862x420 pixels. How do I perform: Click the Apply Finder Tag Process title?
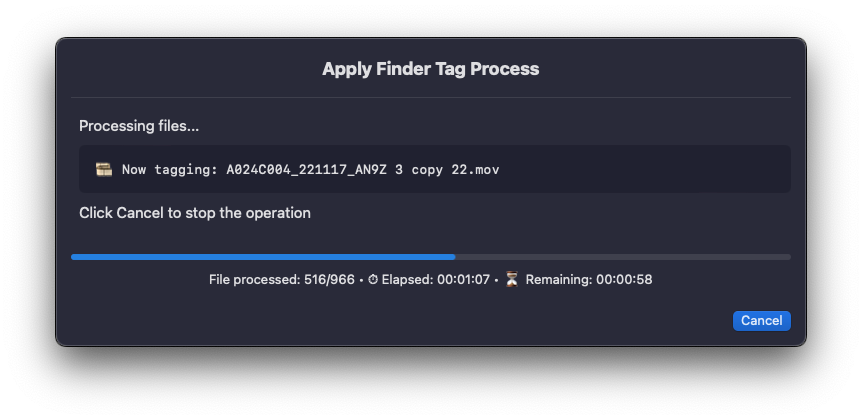[430, 69]
